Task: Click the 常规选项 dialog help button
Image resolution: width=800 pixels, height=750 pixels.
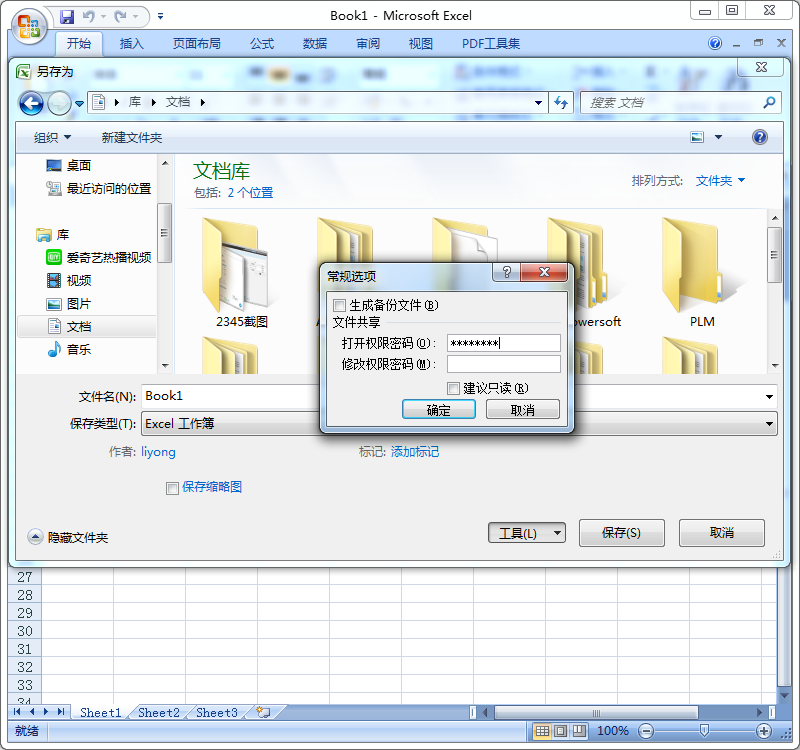Action: [506, 272]
